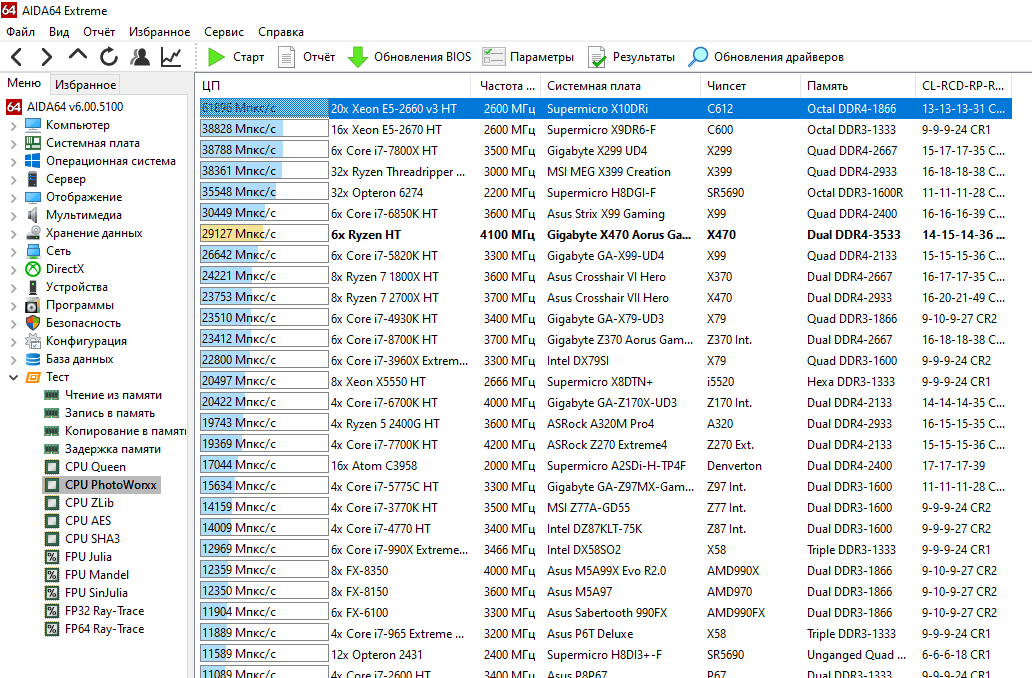Expand the Конфигурация tree node

tap(13, 341)
